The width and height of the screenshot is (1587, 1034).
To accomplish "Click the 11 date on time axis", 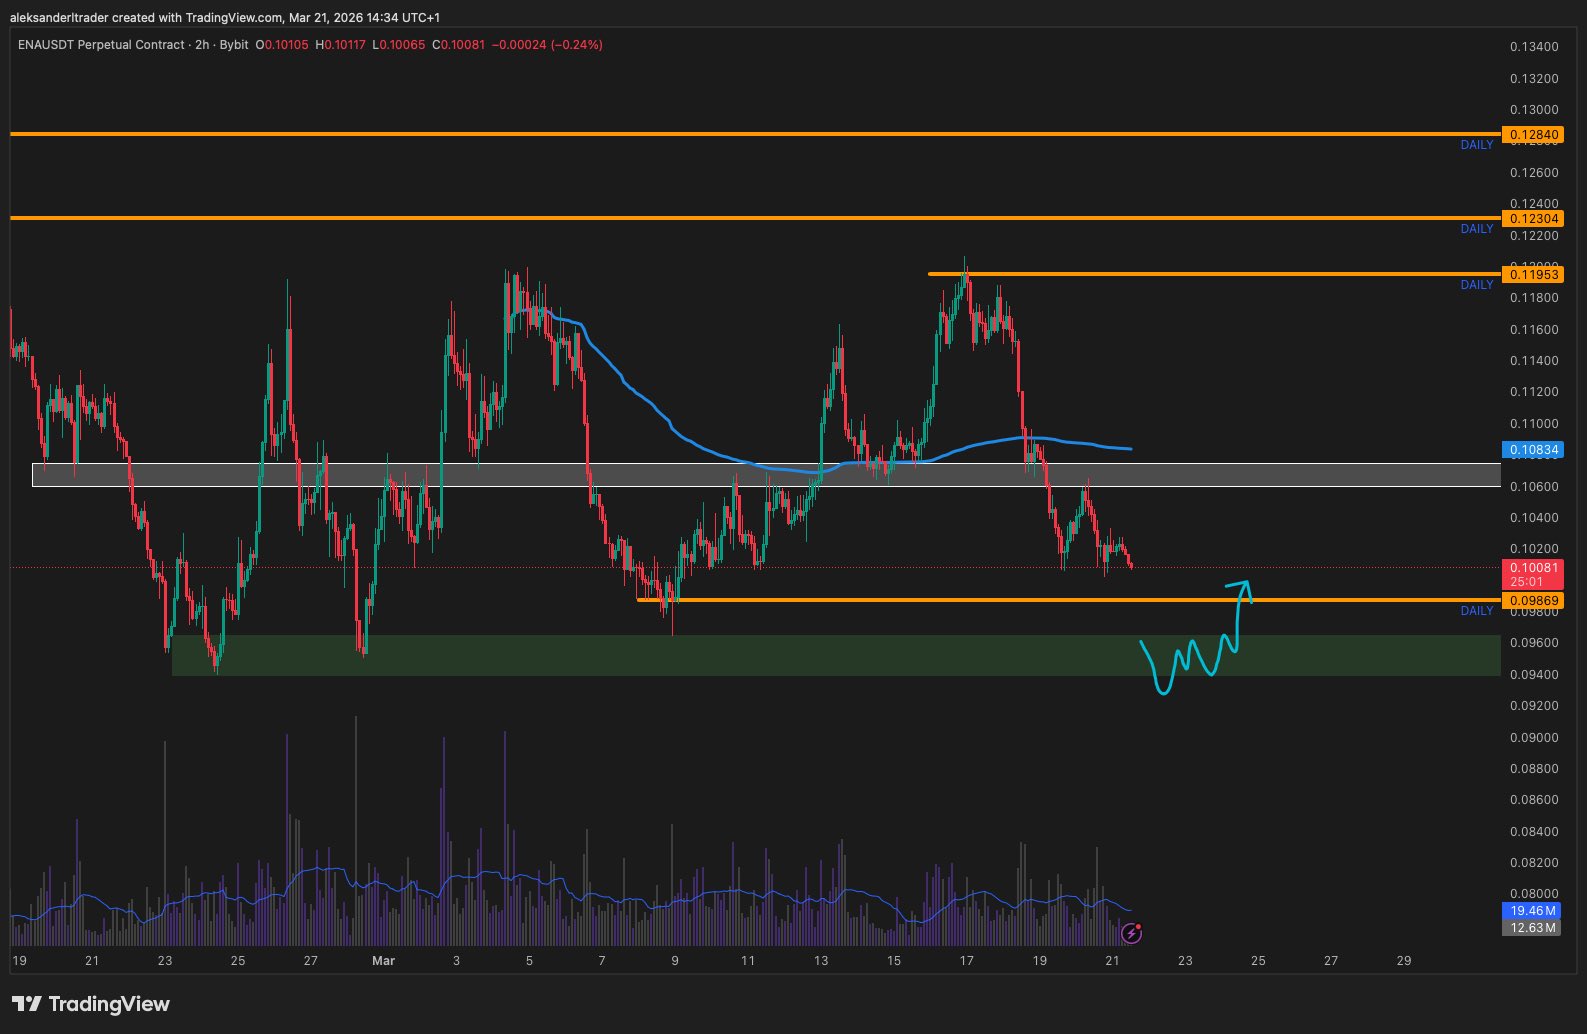I will pos(748,961).
